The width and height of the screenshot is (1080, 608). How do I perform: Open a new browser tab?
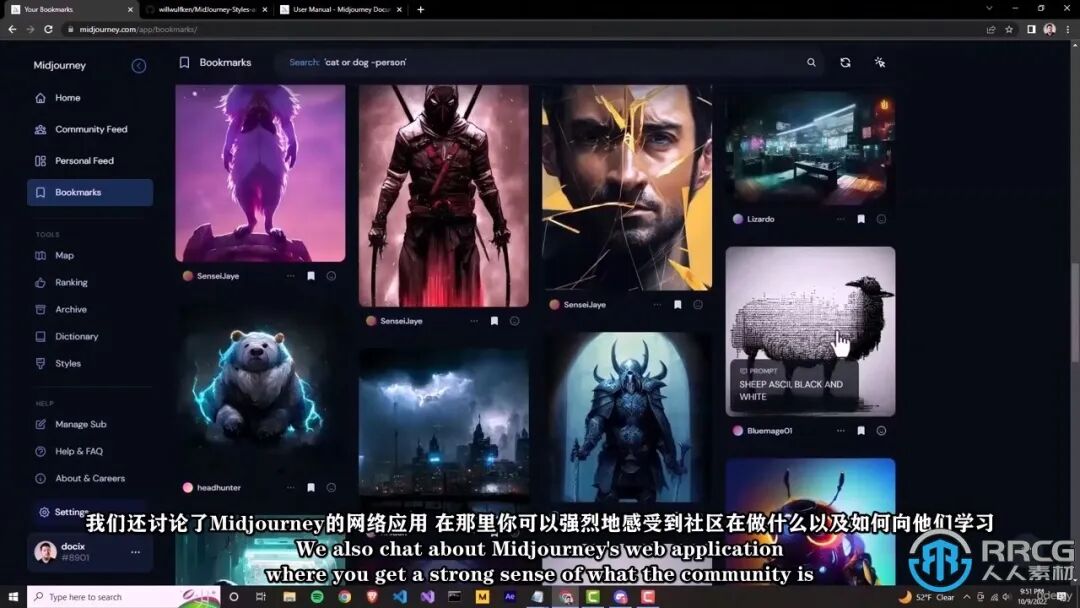(x=421, y=10)
